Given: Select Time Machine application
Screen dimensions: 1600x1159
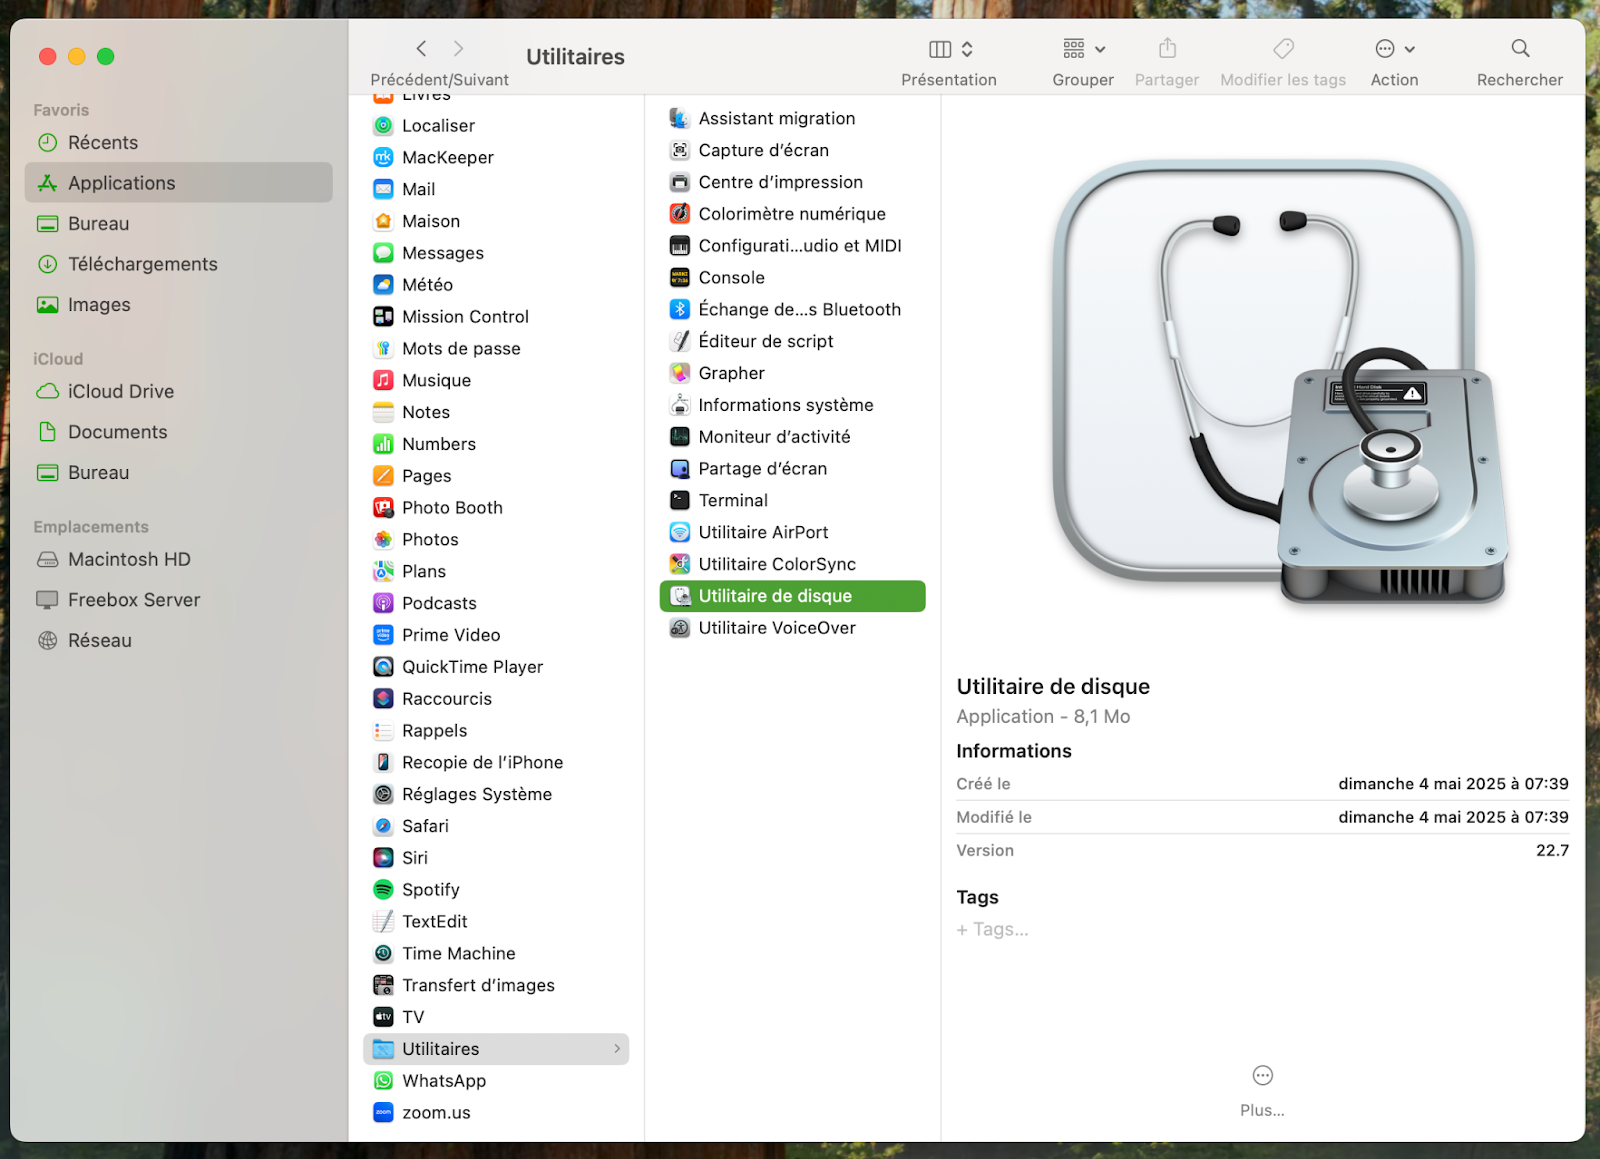Looking at the screenshot, I should point(458,953).
